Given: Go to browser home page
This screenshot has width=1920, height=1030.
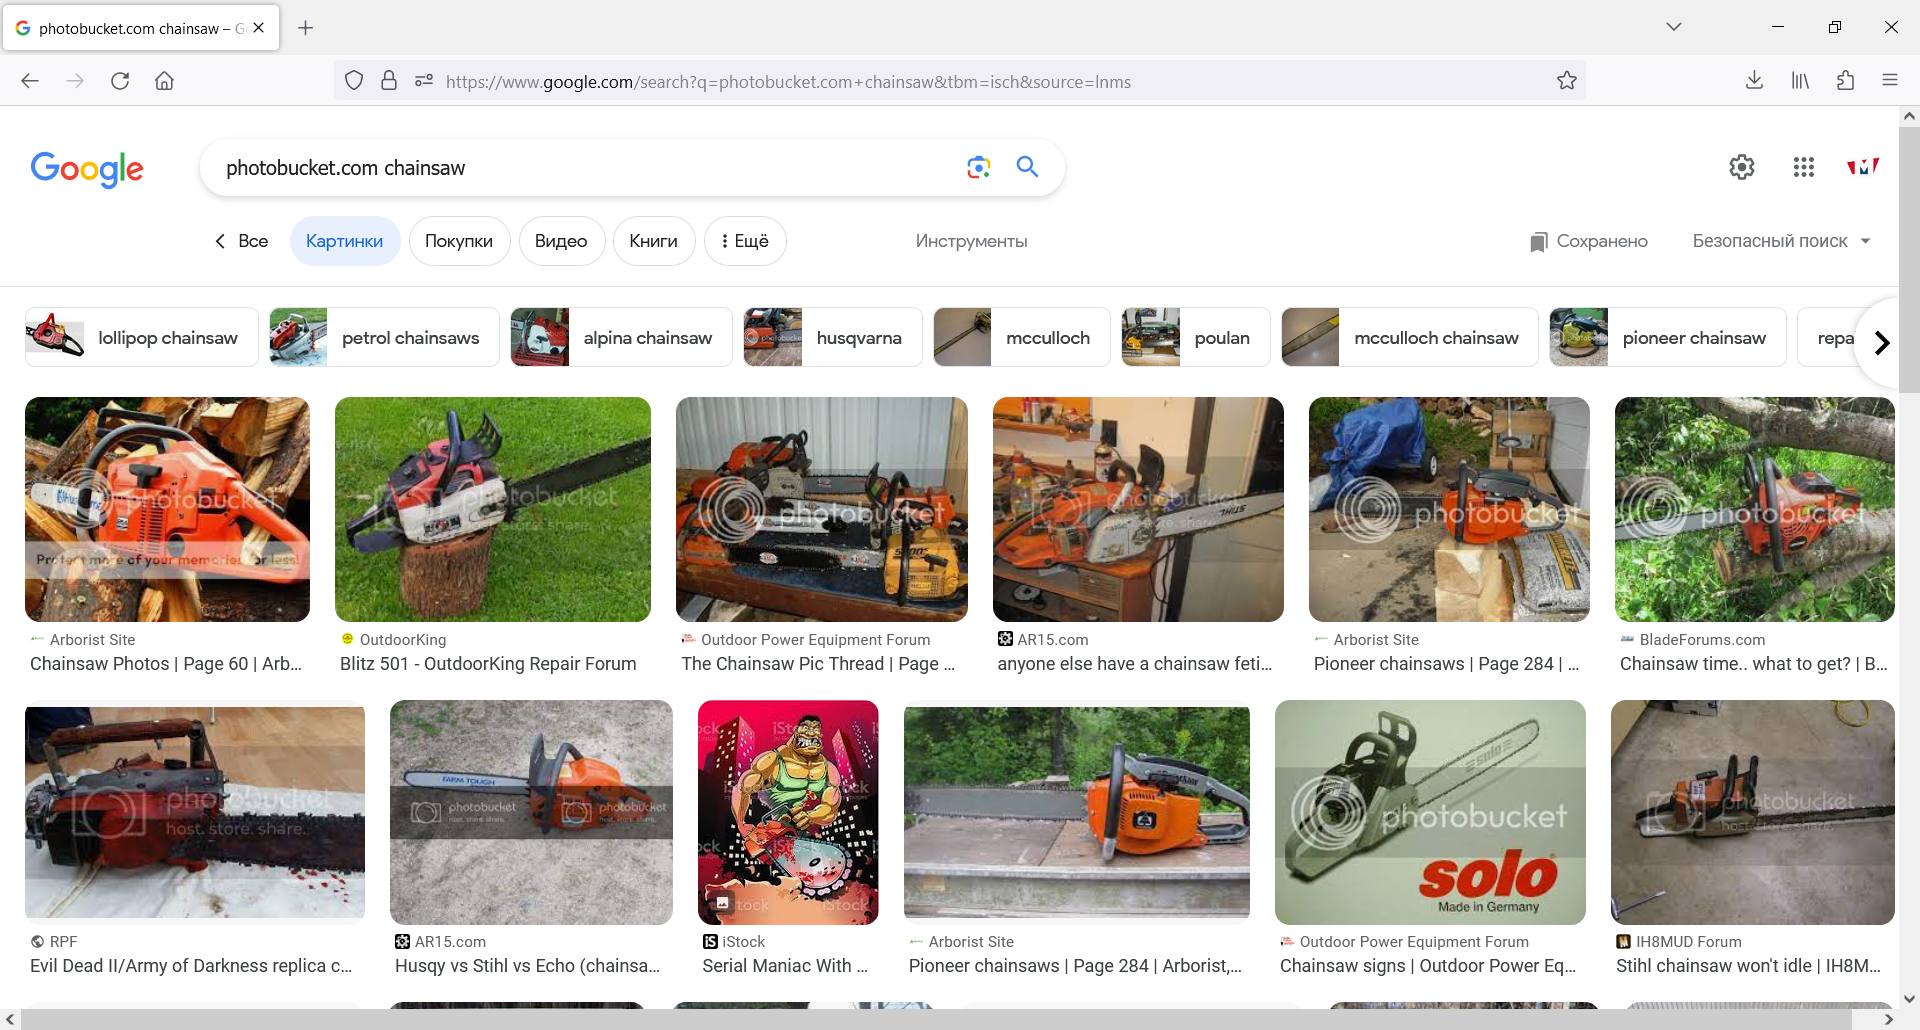Looking at the screenshot, I should coord(165,81).
